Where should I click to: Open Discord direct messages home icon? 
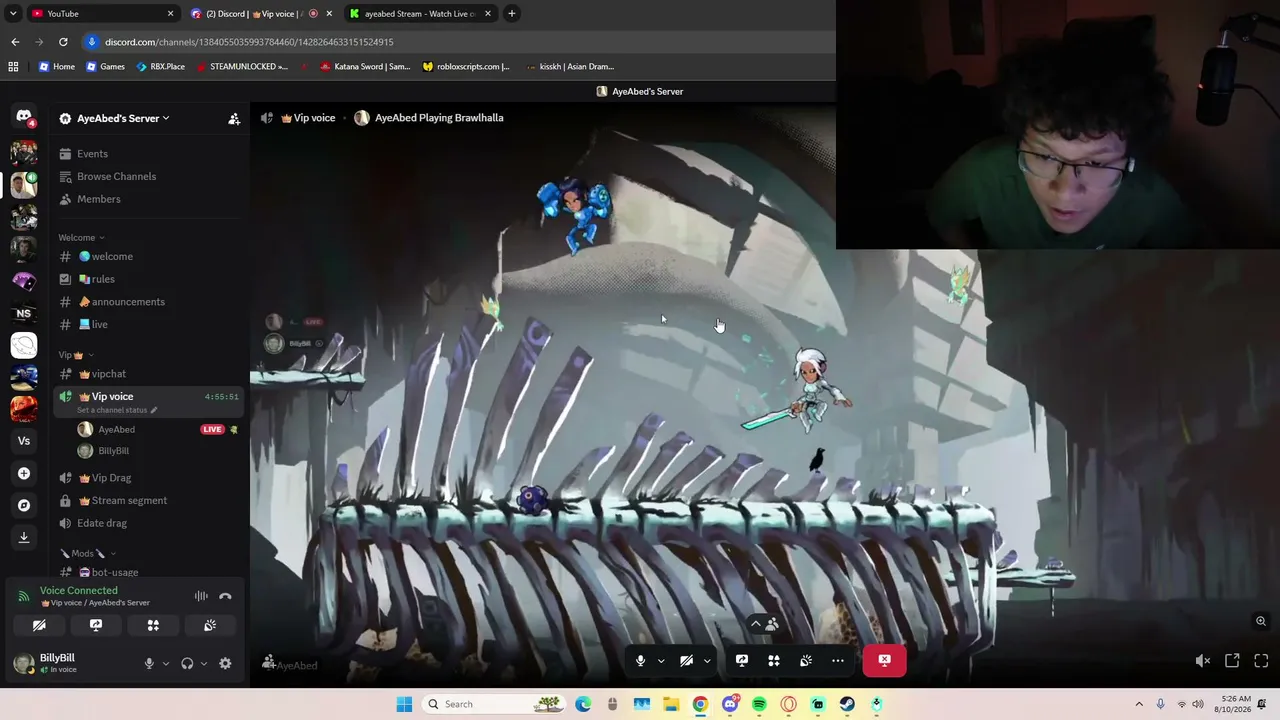coord(24,117)
